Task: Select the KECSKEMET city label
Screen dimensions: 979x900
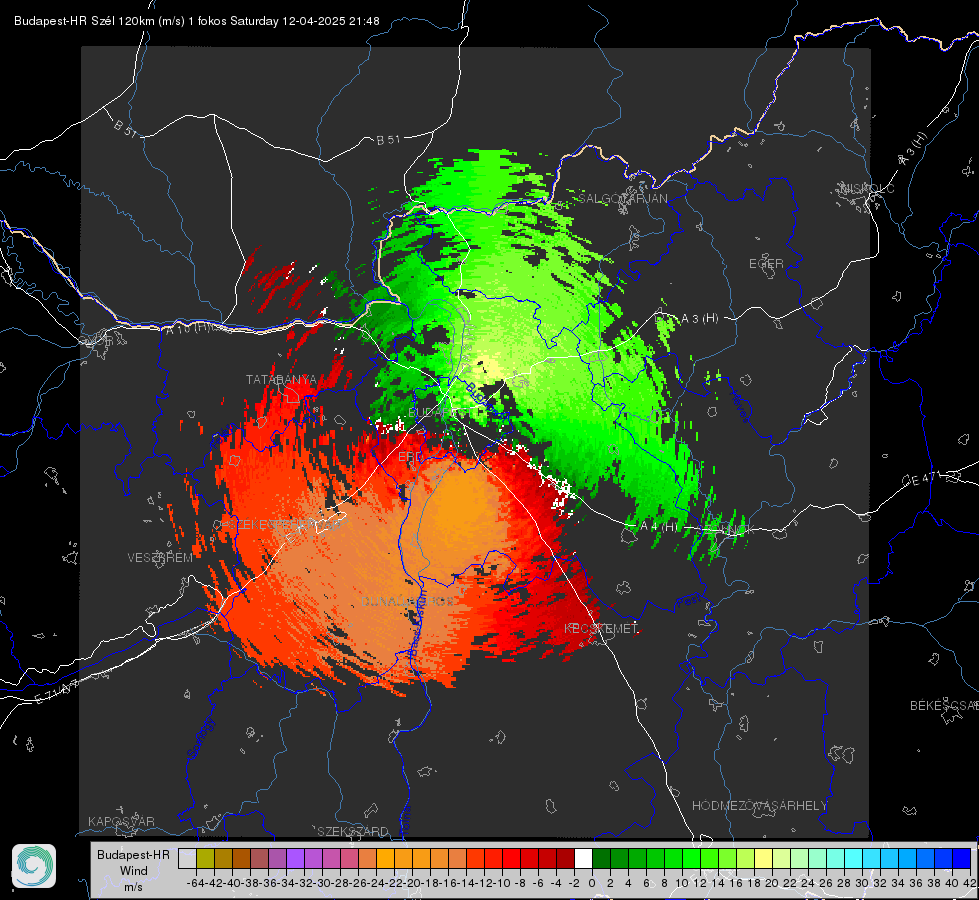Action: click(601, 628)
